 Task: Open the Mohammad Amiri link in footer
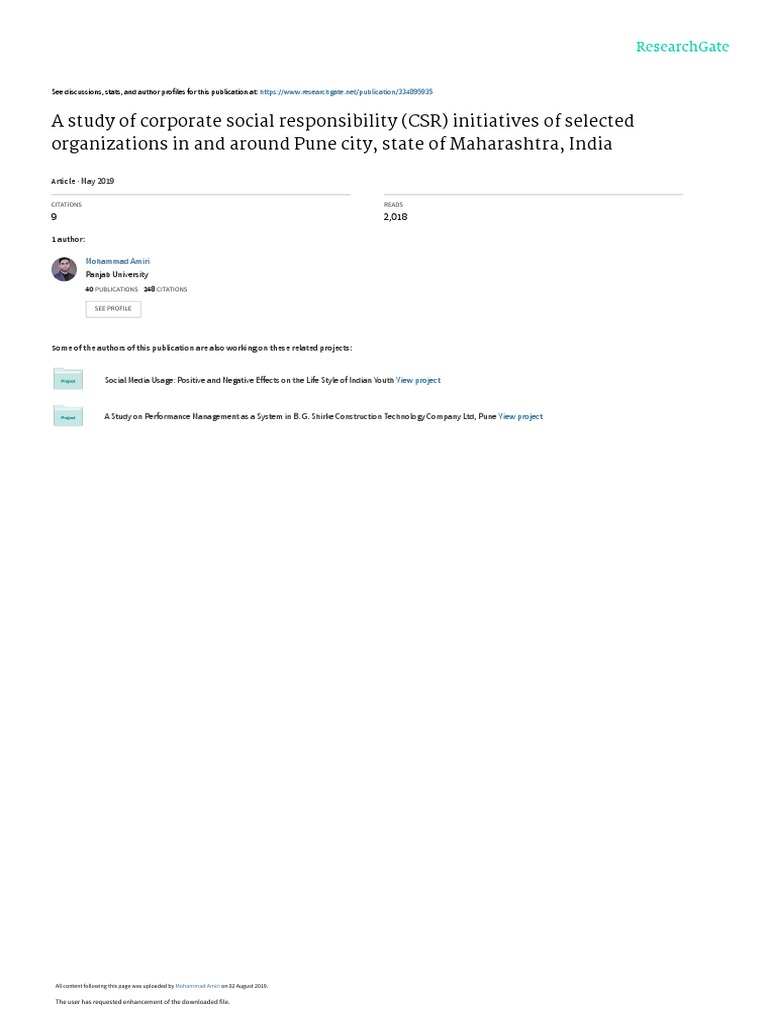click(197, 986)
